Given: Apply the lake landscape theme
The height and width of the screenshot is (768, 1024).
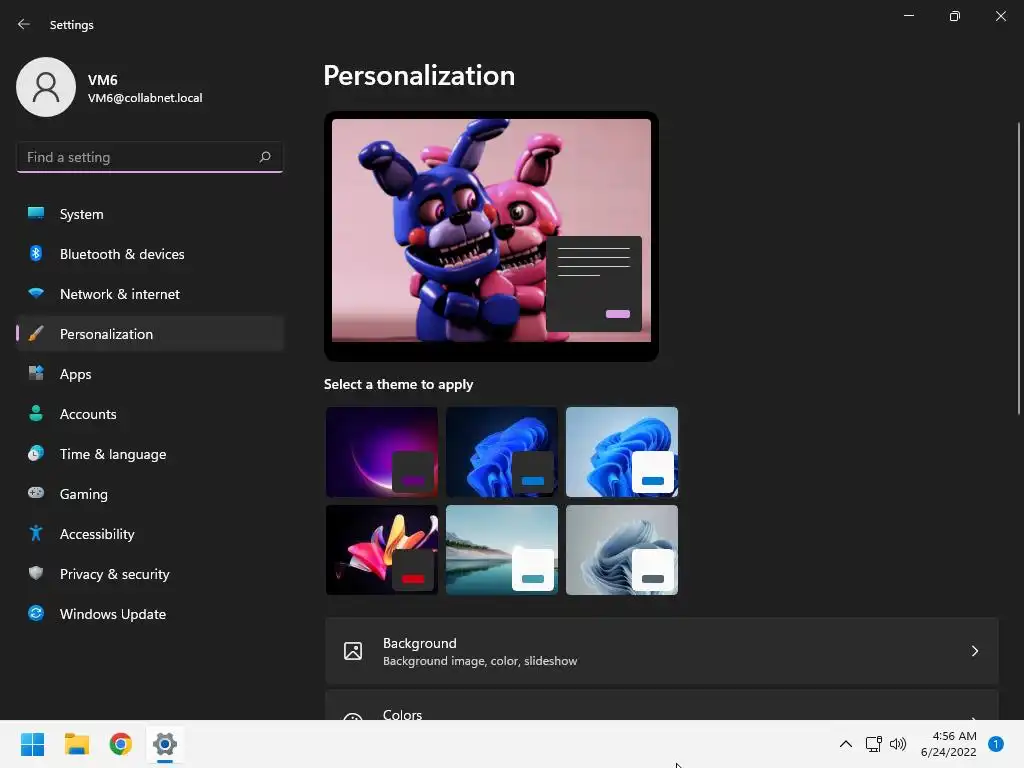Looking at the screenshot, I should point(502,550).
